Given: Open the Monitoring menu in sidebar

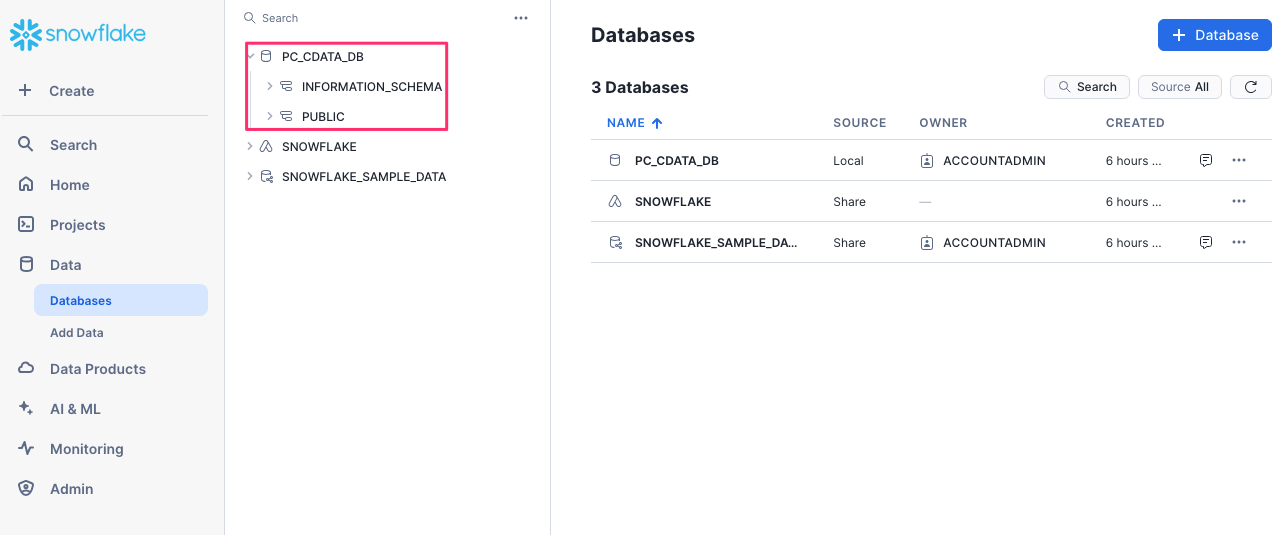Looking at the screenshot, I should coord(86,449).
